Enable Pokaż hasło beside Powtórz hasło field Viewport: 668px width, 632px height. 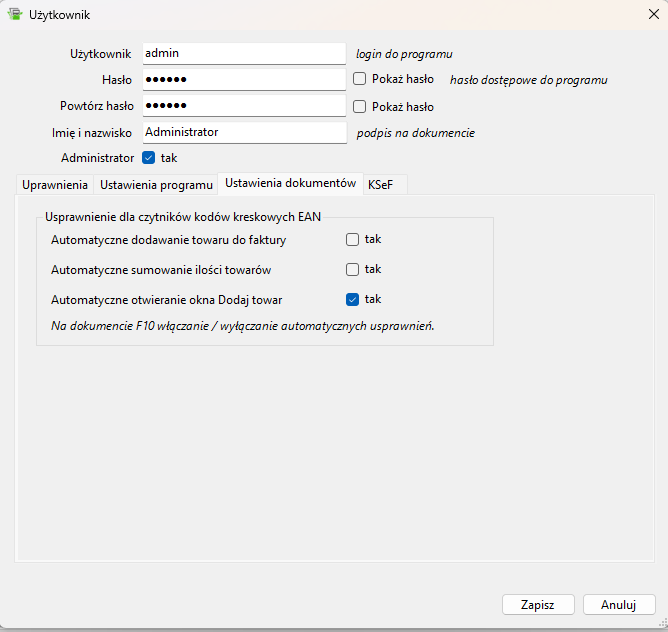pyautogui.click(x=360, y=106)
